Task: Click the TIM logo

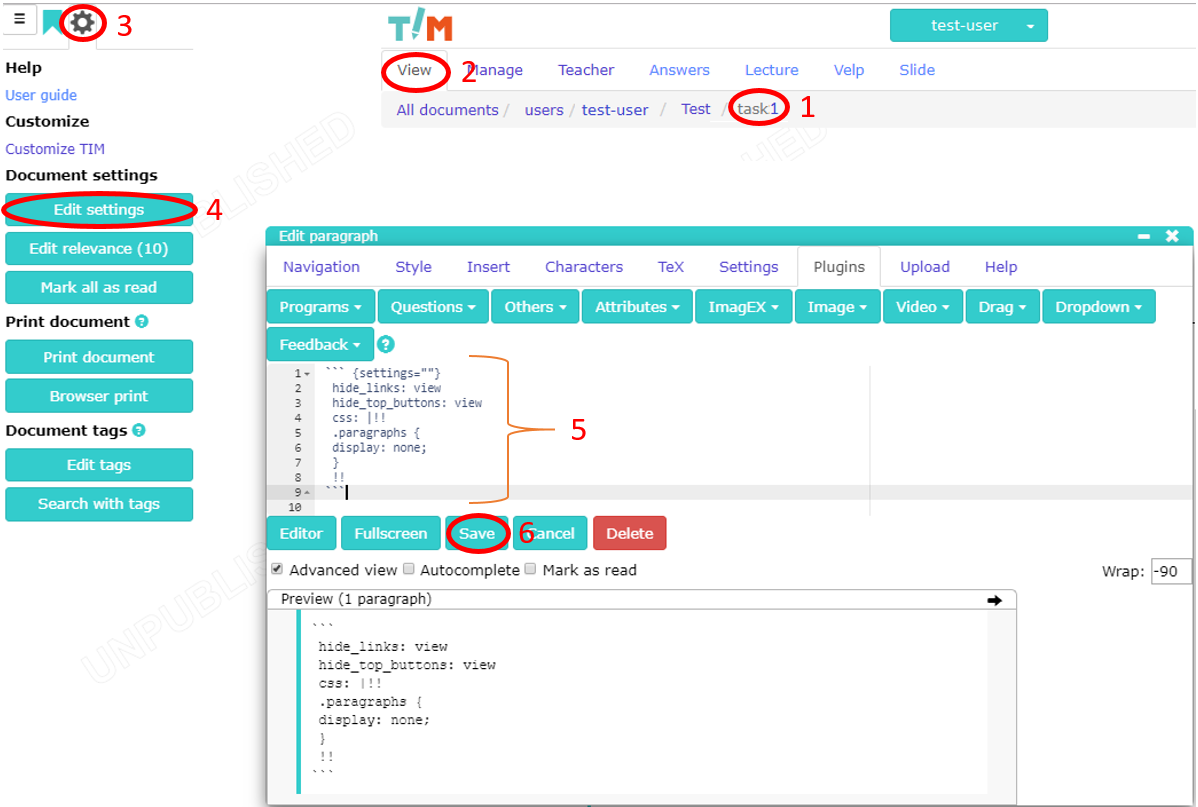Action: [420, 24]
